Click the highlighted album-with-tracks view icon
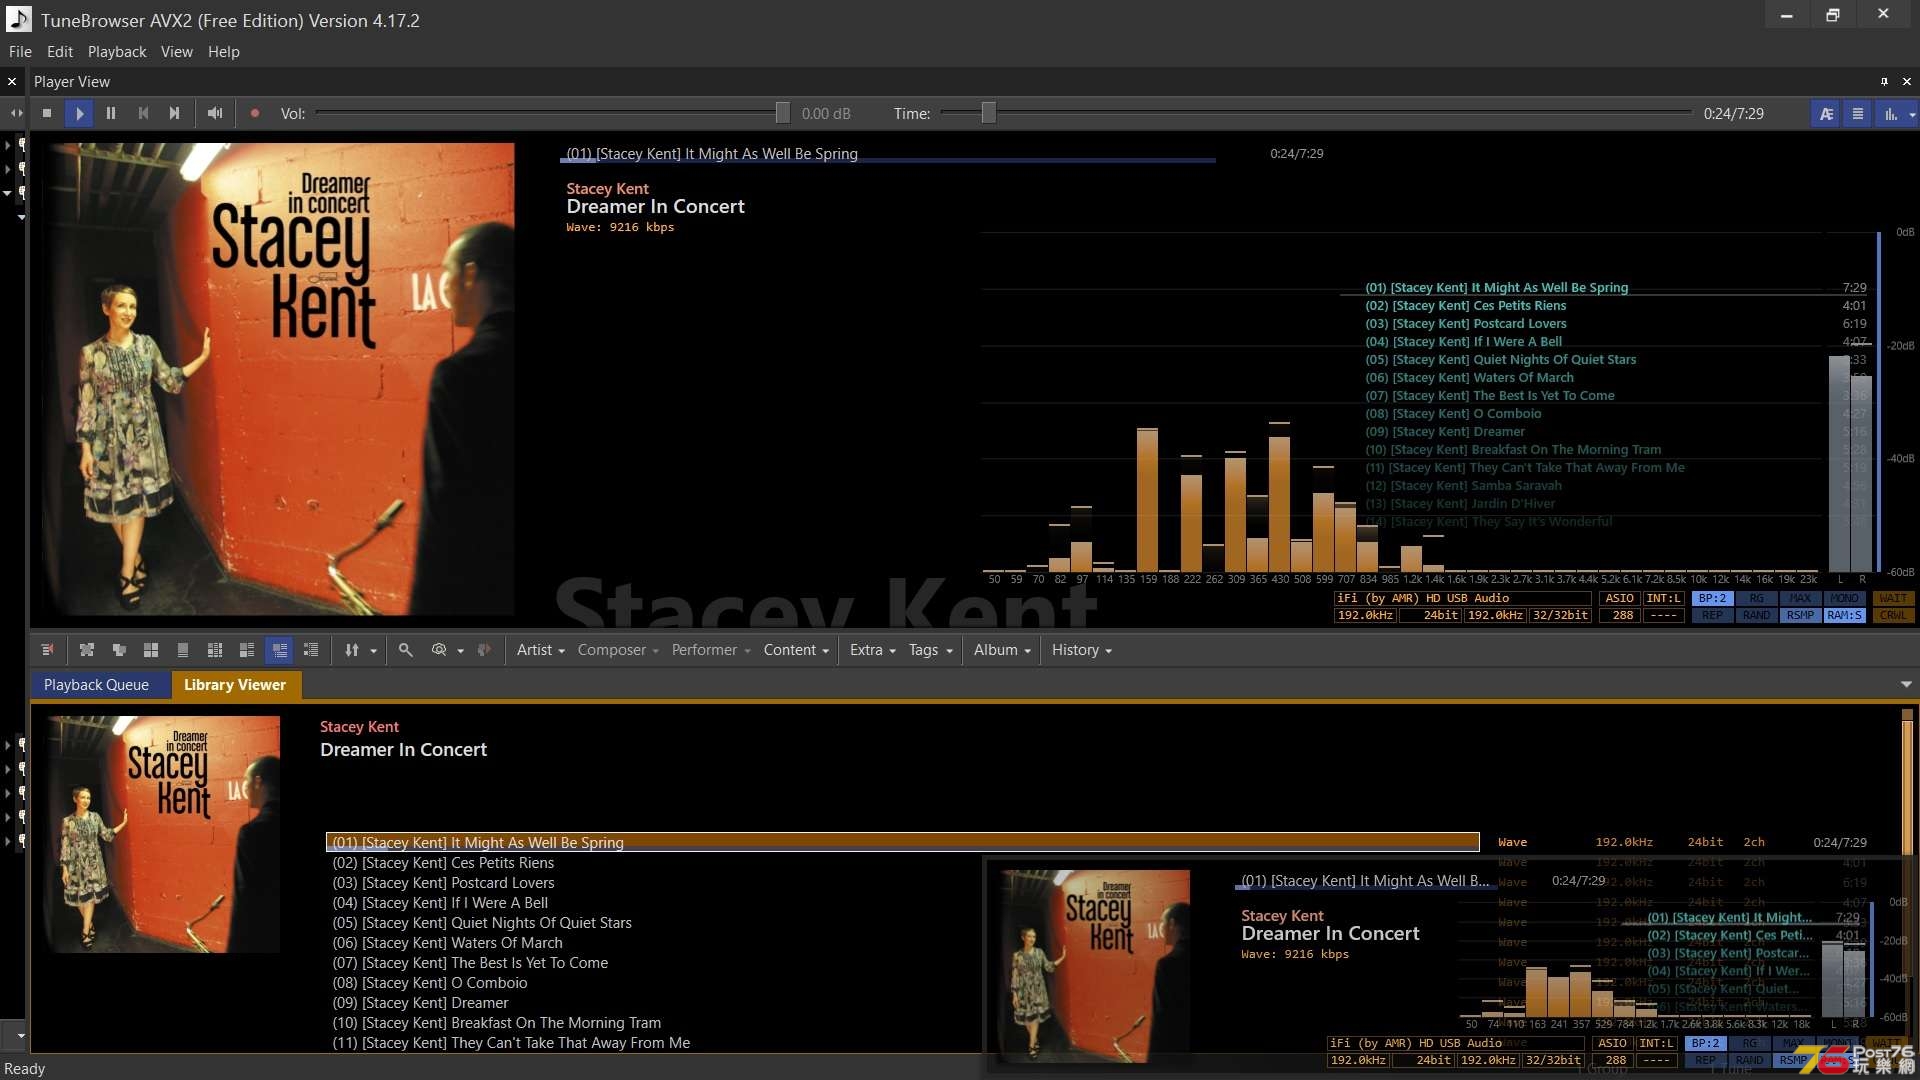 279,650
